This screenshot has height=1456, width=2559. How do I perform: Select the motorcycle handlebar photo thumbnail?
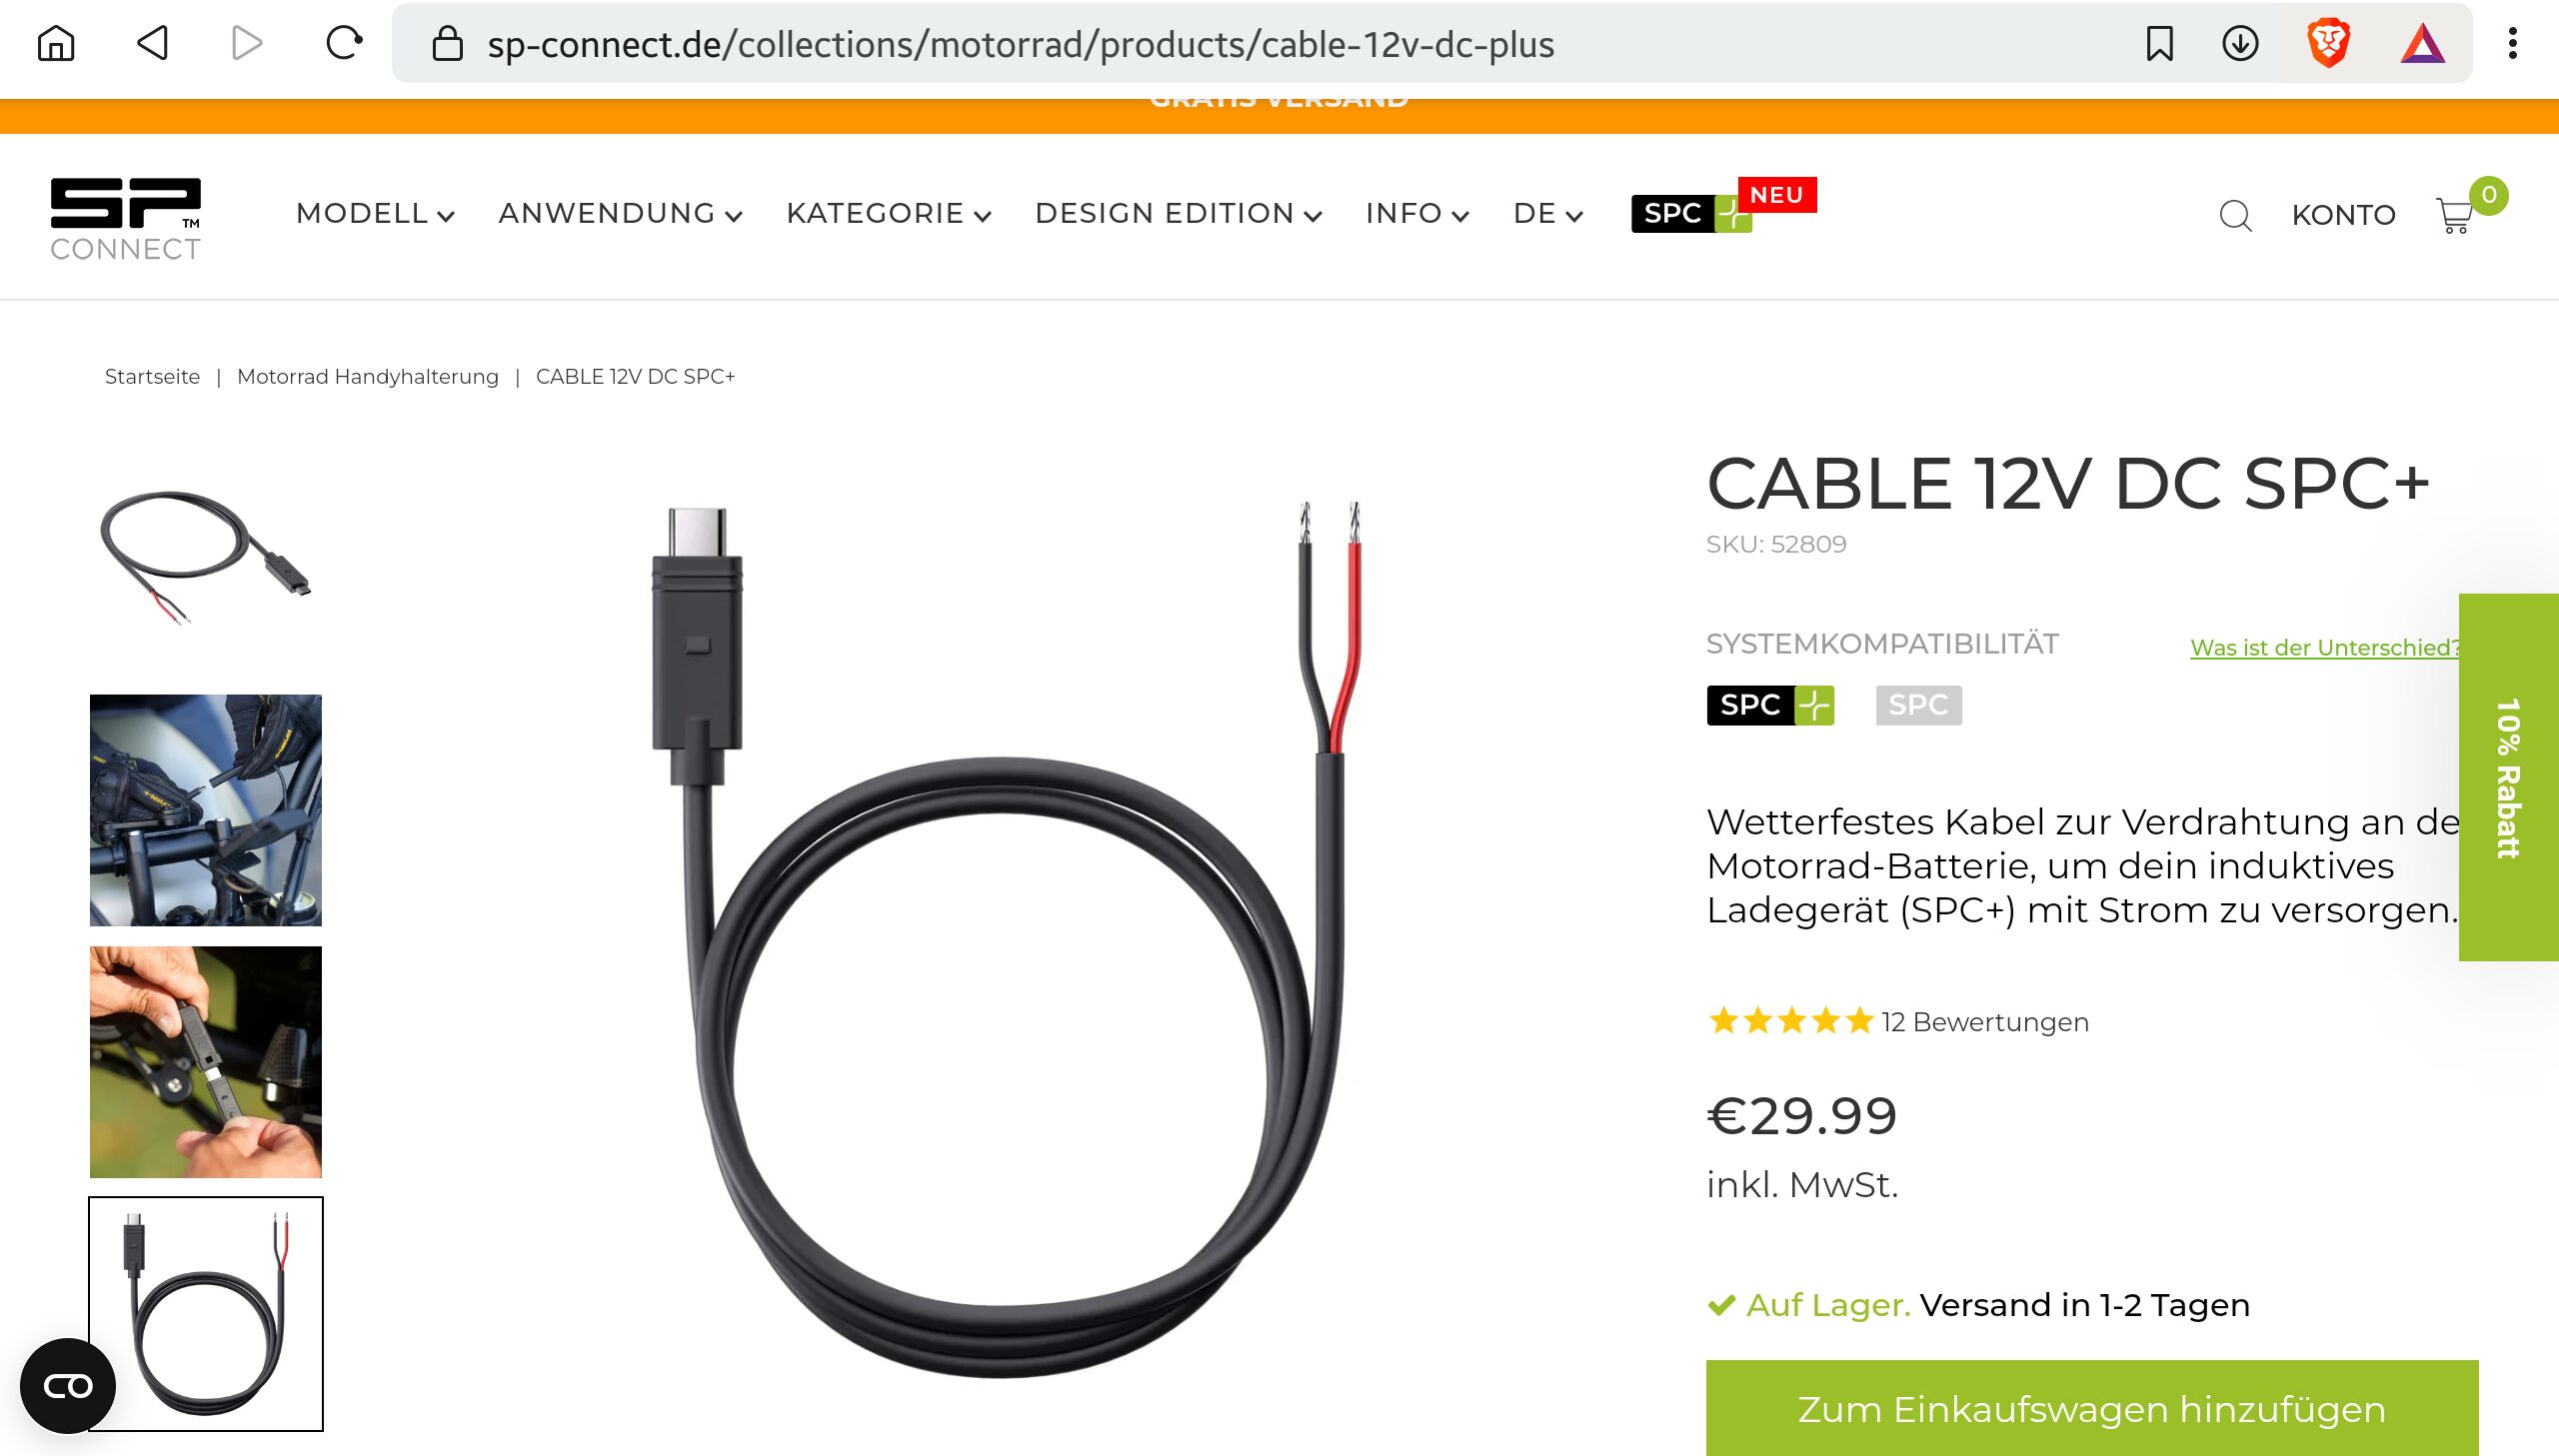[206, 810]
